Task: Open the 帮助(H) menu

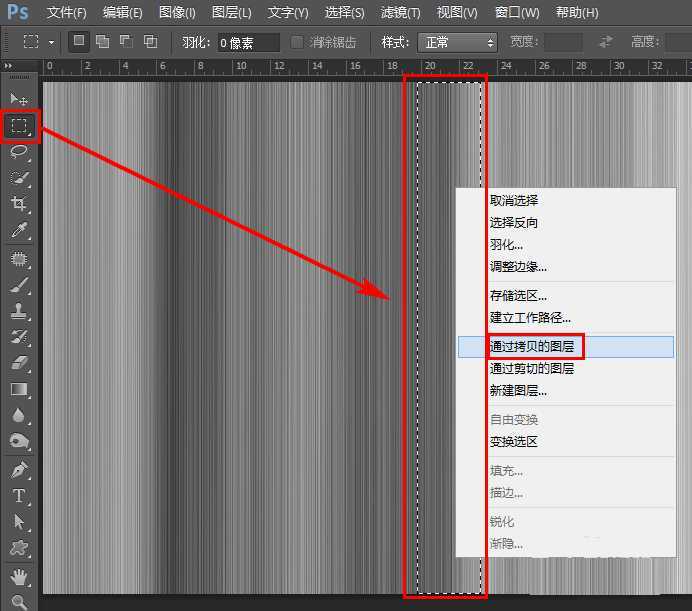Action: tap(577, 12)
